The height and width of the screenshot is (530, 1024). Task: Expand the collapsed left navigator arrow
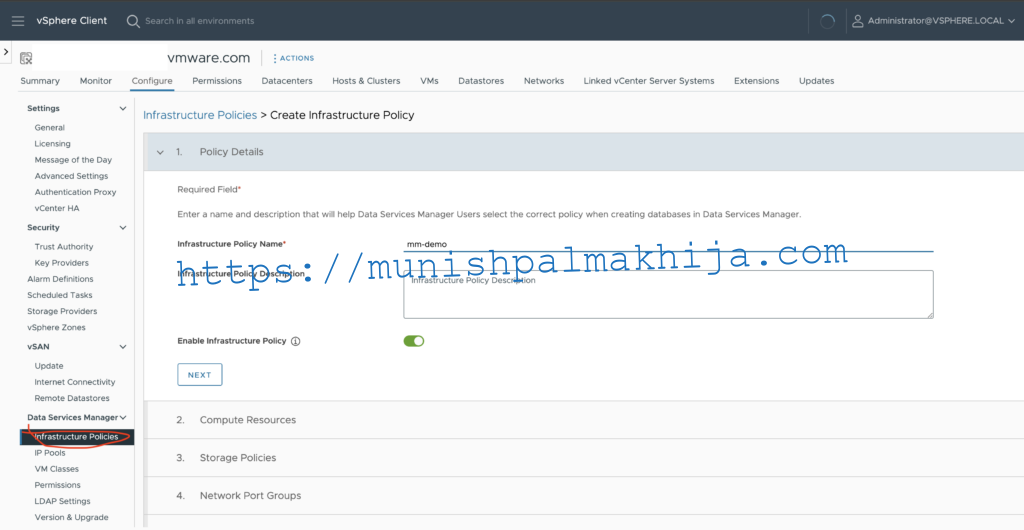click(5, 51)
